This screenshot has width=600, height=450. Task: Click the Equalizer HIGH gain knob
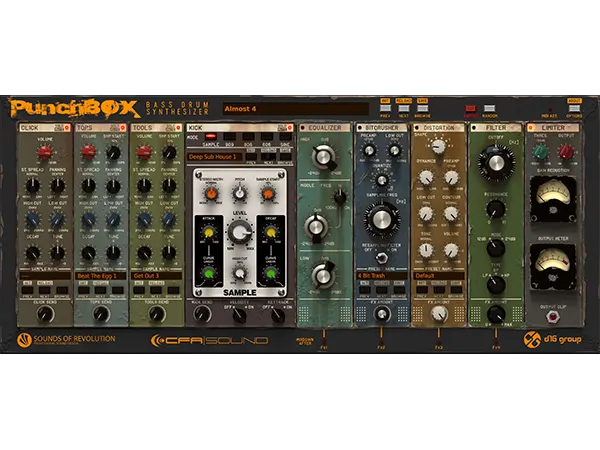(x=324, y=157)
